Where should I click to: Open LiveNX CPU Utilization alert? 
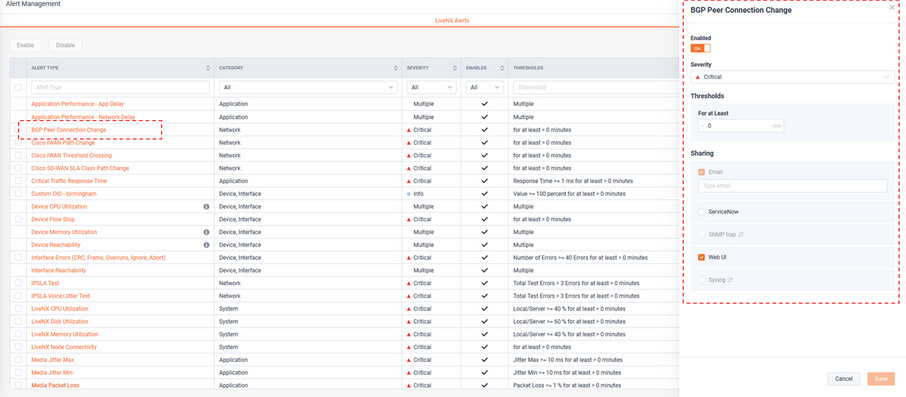tap(60, 309)
